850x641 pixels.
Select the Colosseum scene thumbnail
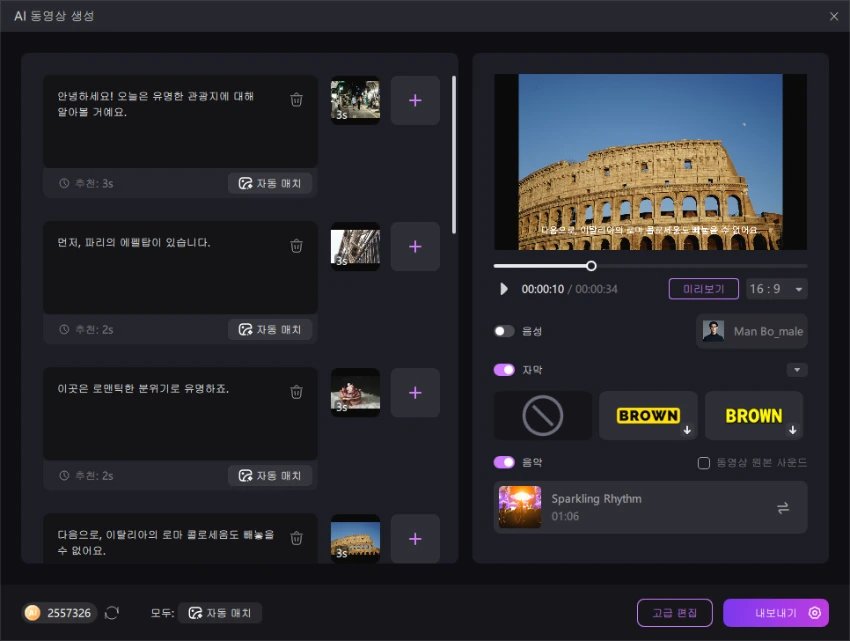(355, 539)
